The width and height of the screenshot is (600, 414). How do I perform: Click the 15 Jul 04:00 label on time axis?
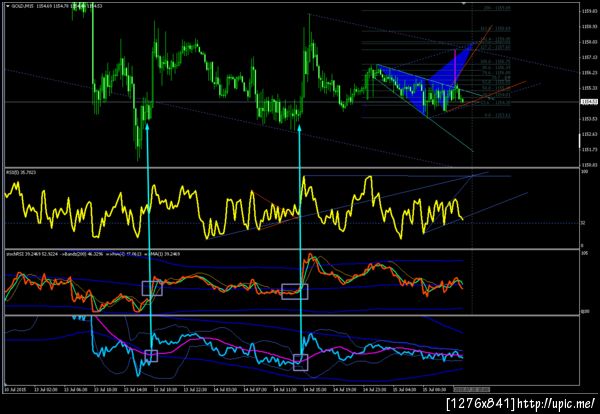pos(404,389)
